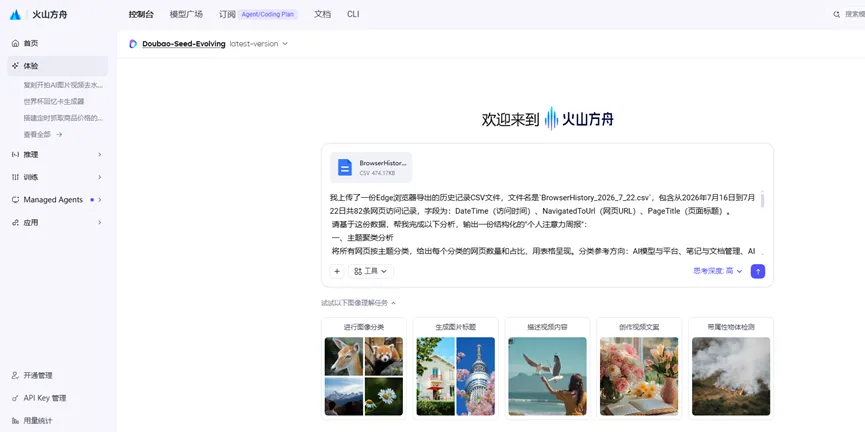Click the 训练 sidebar icon
Viewport: 865px width, 432px height.
(15, 177)
